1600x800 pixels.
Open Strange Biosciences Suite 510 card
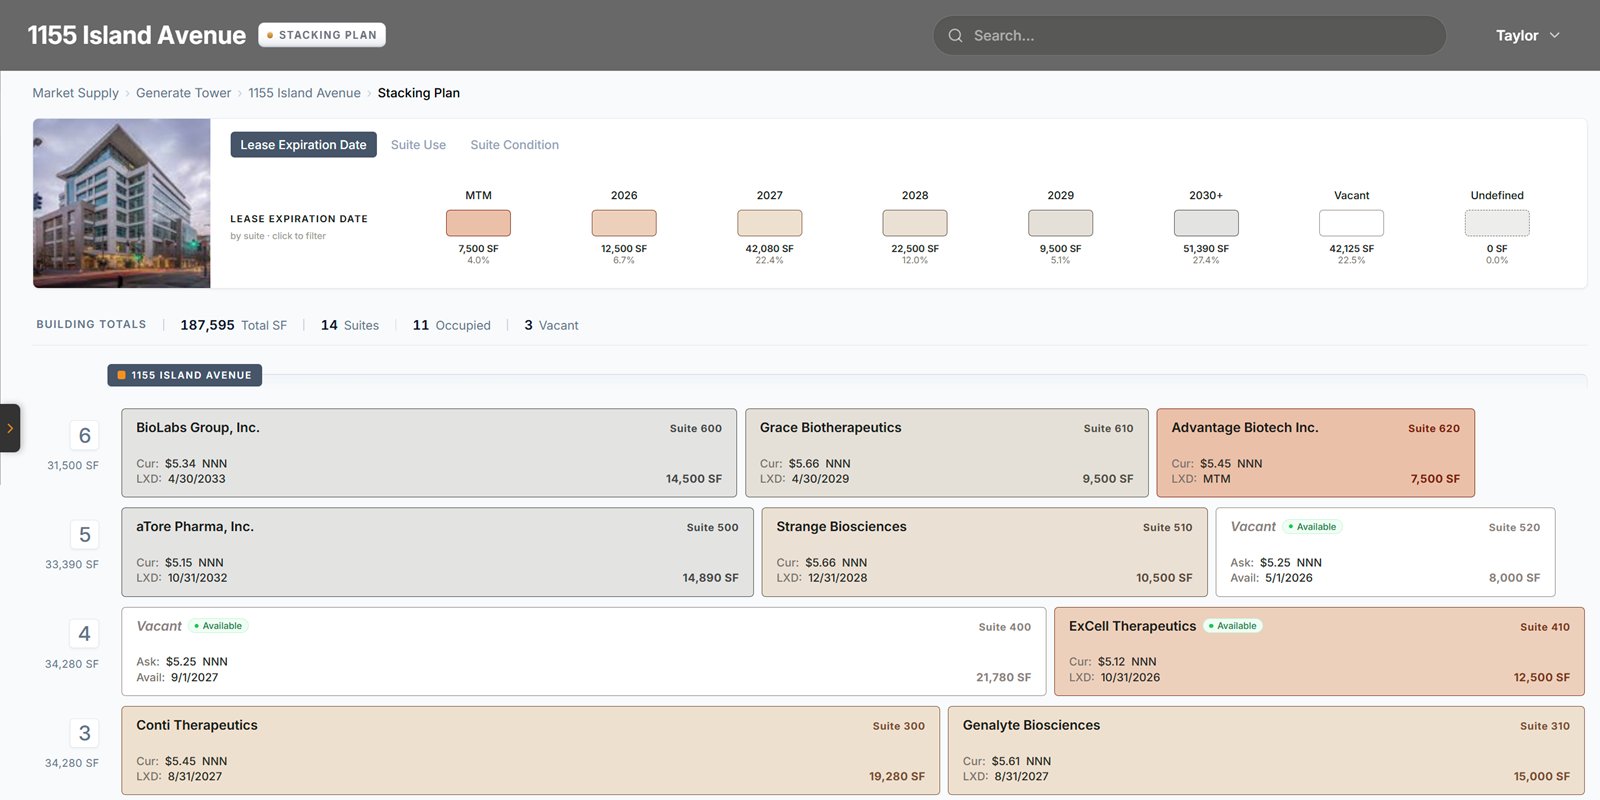click(985, 552)
